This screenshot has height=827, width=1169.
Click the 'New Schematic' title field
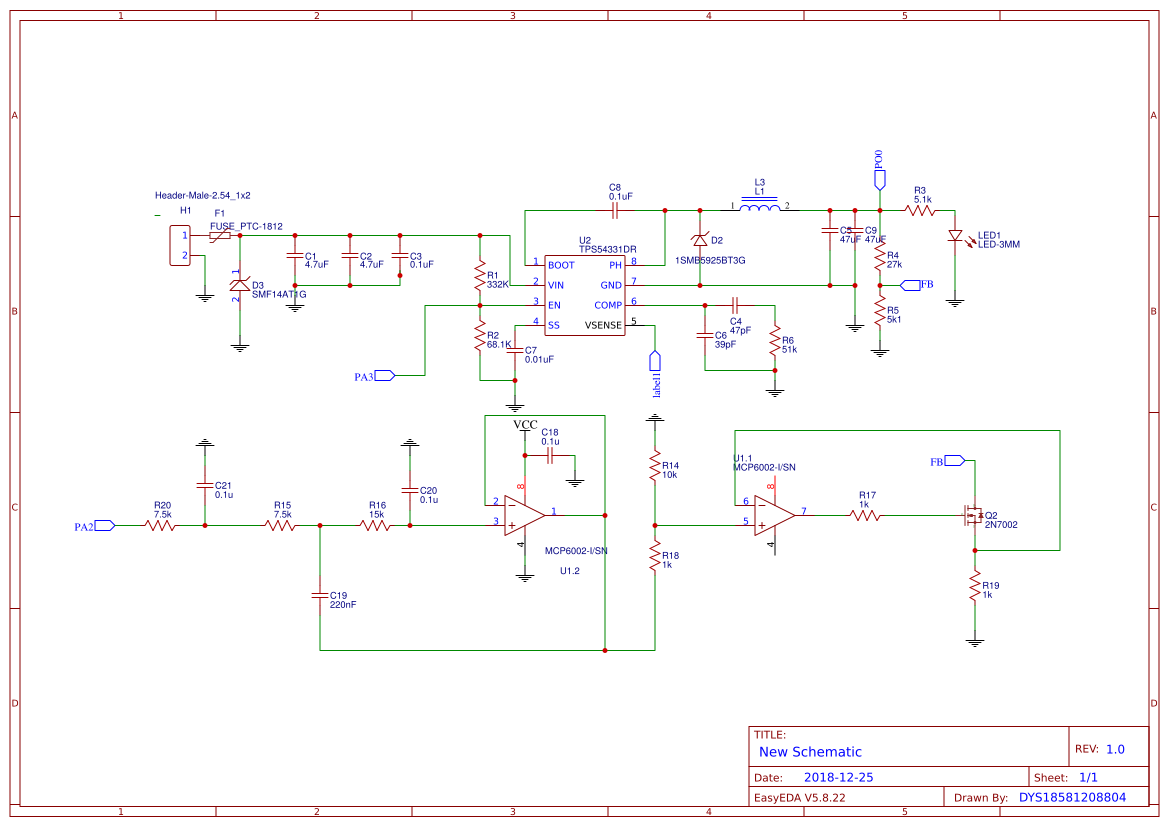810,752
